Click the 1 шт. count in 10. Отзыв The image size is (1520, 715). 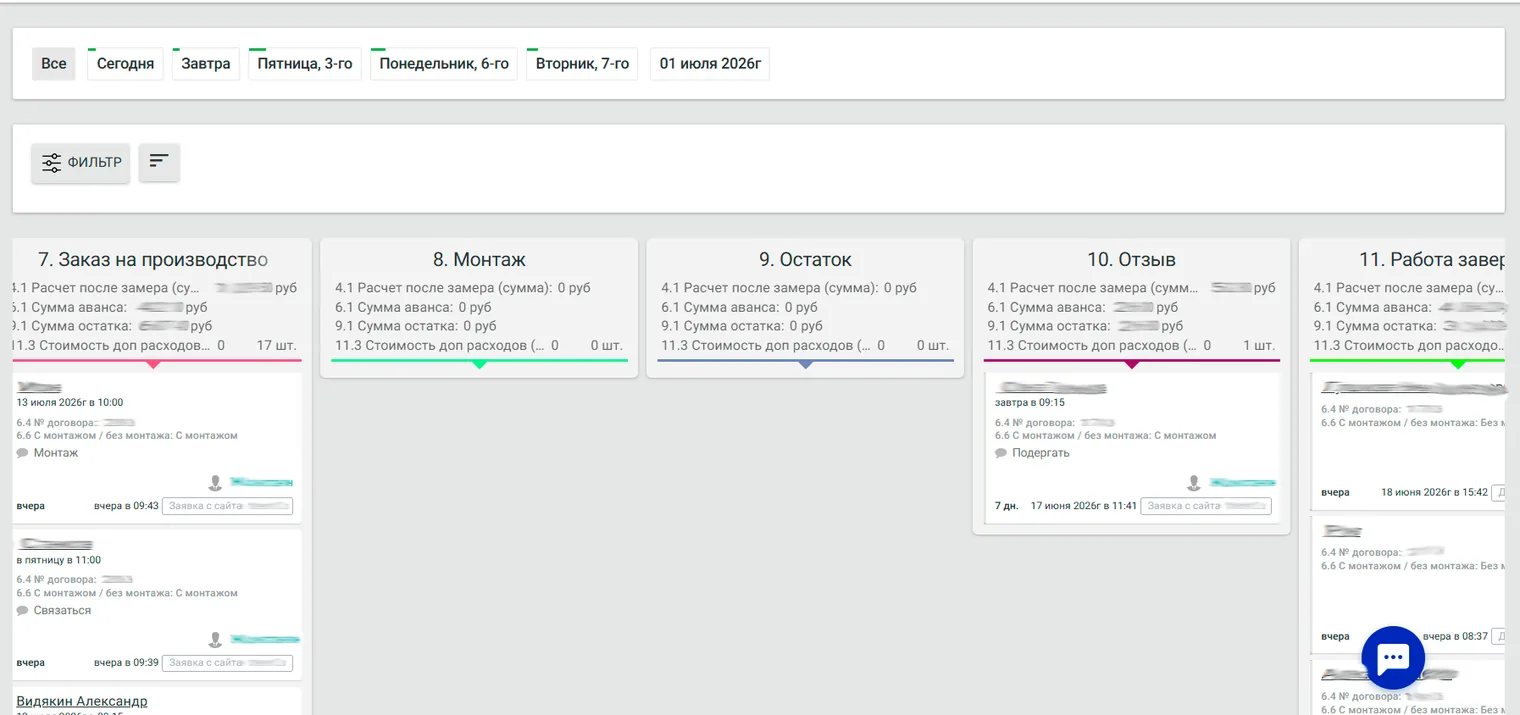(1259, 345)
